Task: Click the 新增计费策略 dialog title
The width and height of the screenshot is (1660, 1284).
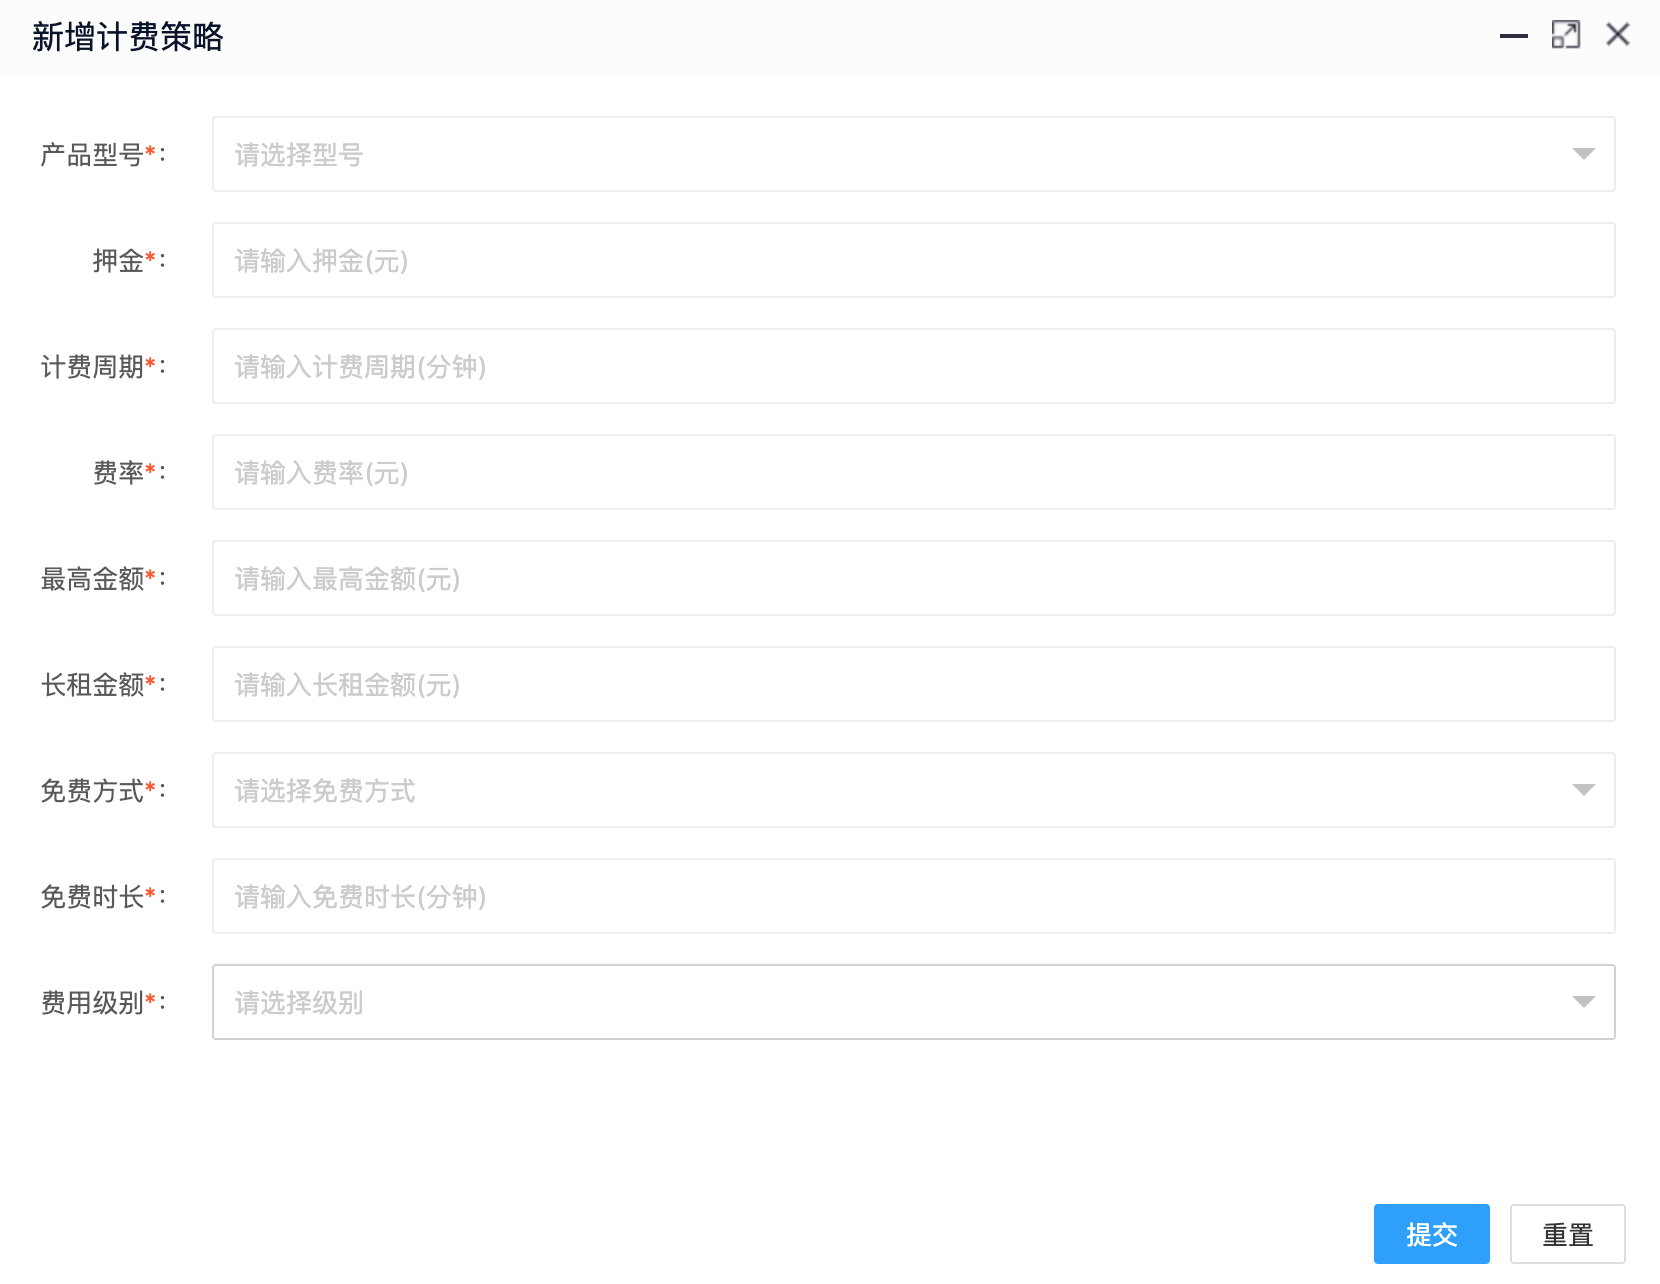Action: (128, 37)
